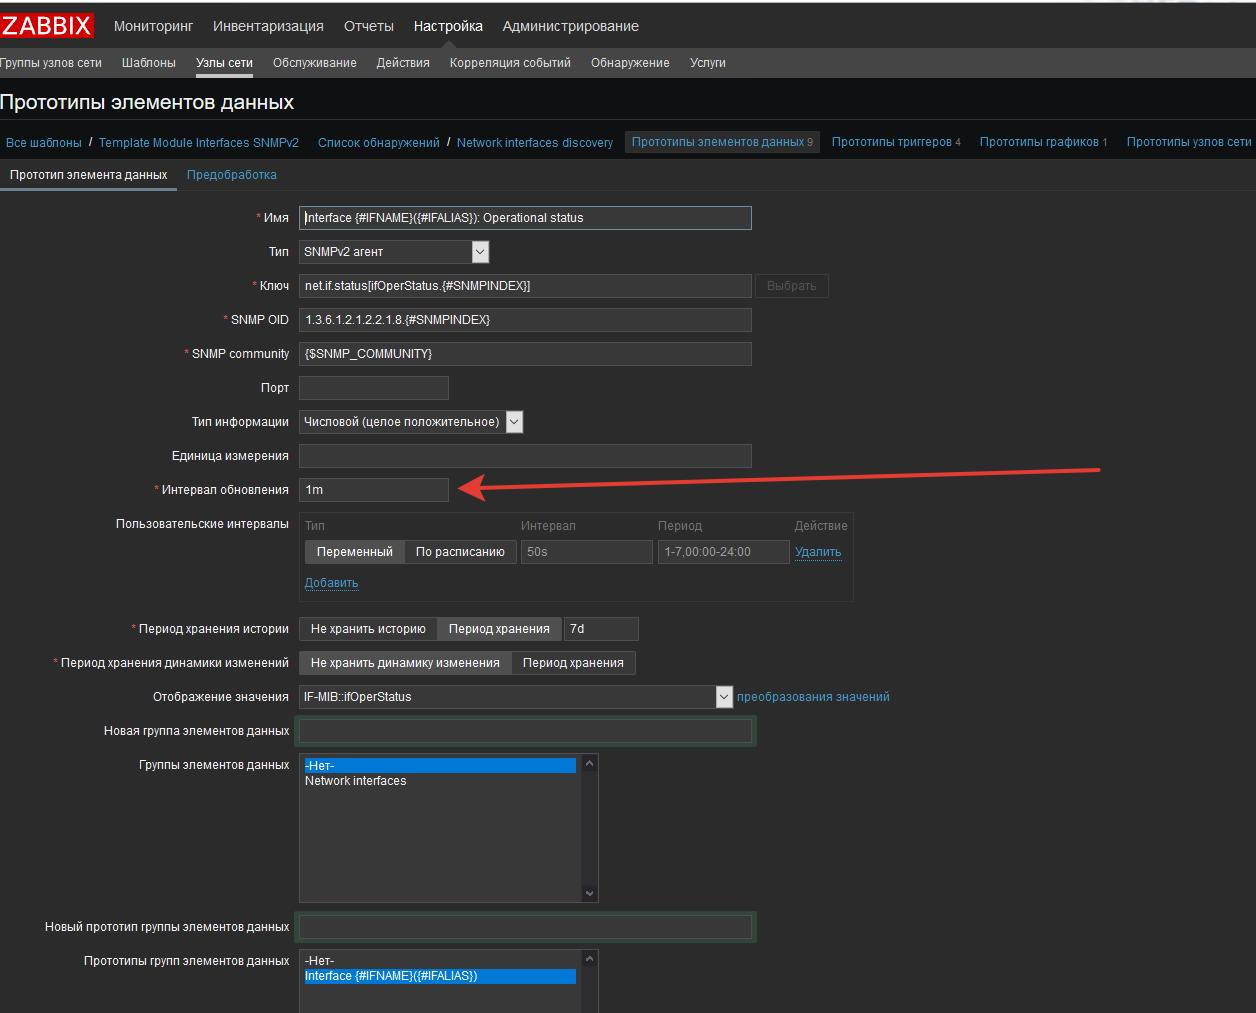Viewport: 1256px width, 1013px height.
Task: Click 'Удалить' link for custom interval
Action: pos(817,552)
